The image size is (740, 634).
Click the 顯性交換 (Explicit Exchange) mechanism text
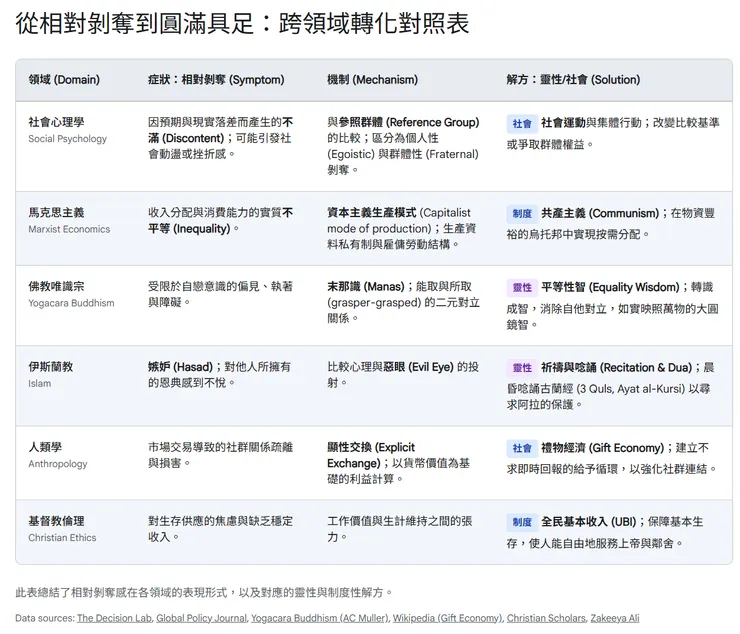click(371, 455)
